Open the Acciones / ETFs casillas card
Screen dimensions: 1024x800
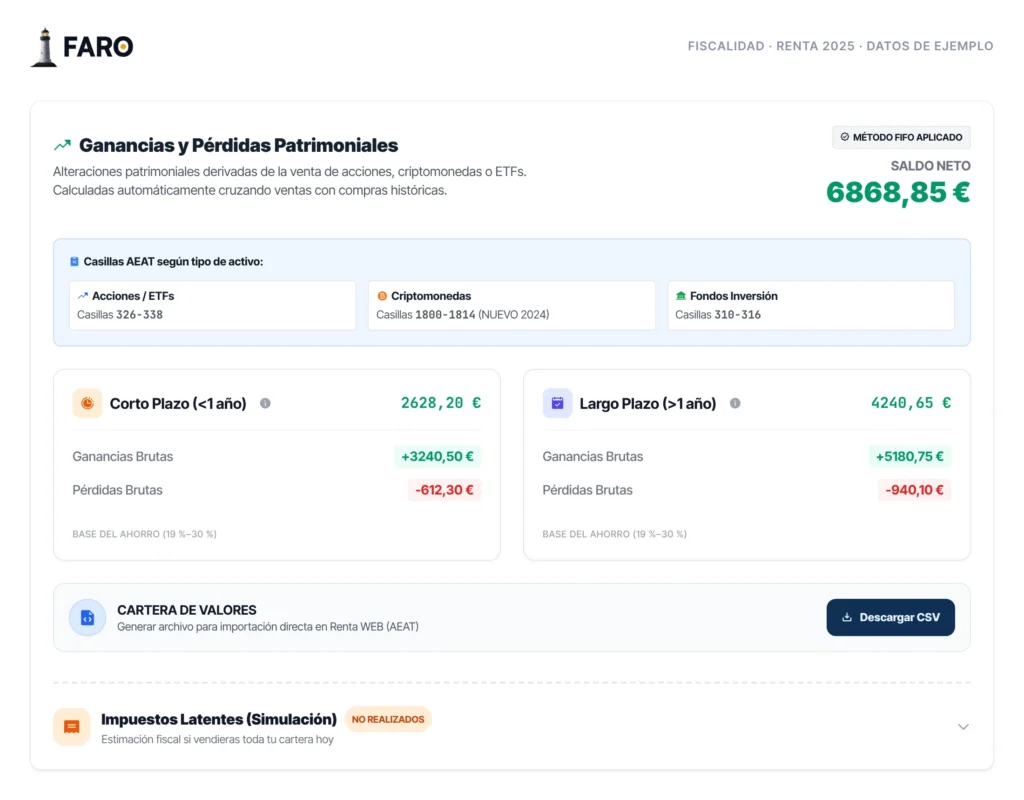pos(213,305)
